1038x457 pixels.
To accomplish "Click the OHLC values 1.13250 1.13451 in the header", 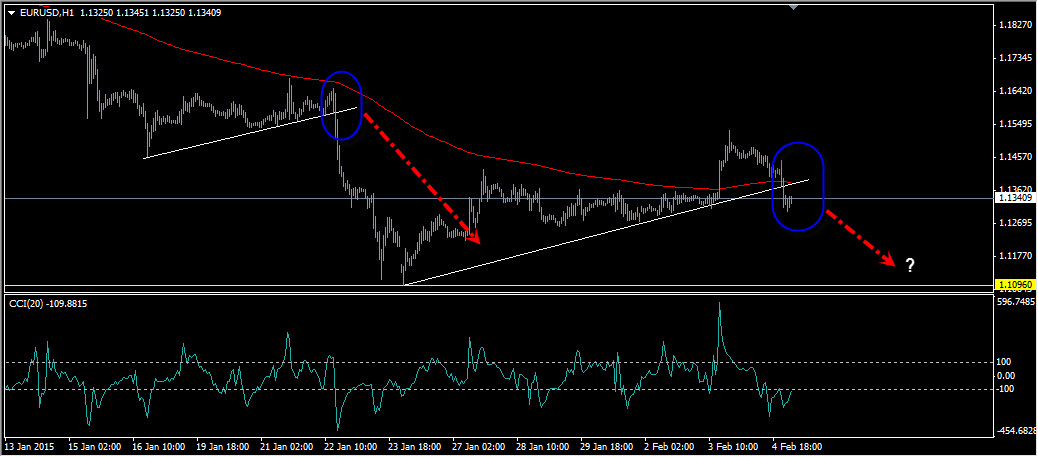I will [116, 11].
